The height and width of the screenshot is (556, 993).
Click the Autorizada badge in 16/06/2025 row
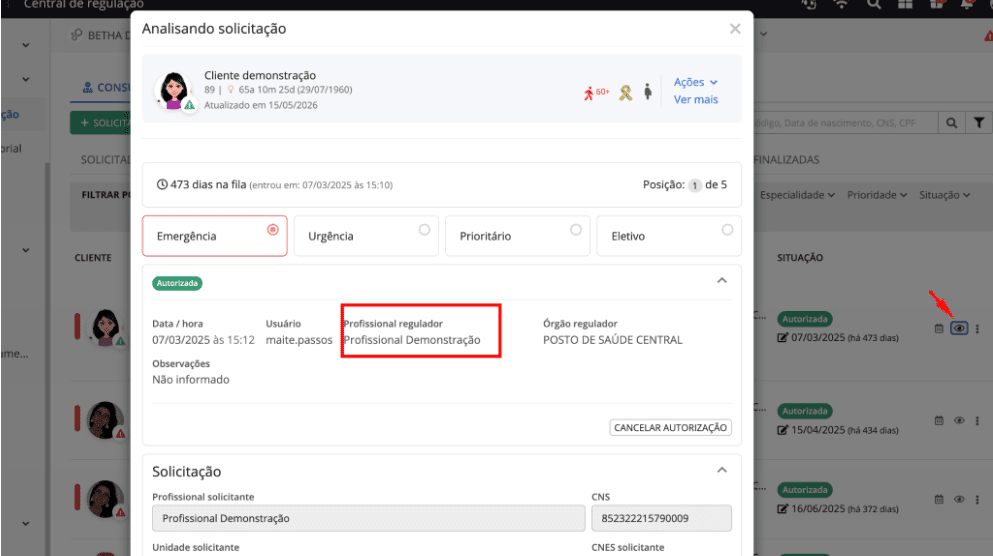coord(804,490)
